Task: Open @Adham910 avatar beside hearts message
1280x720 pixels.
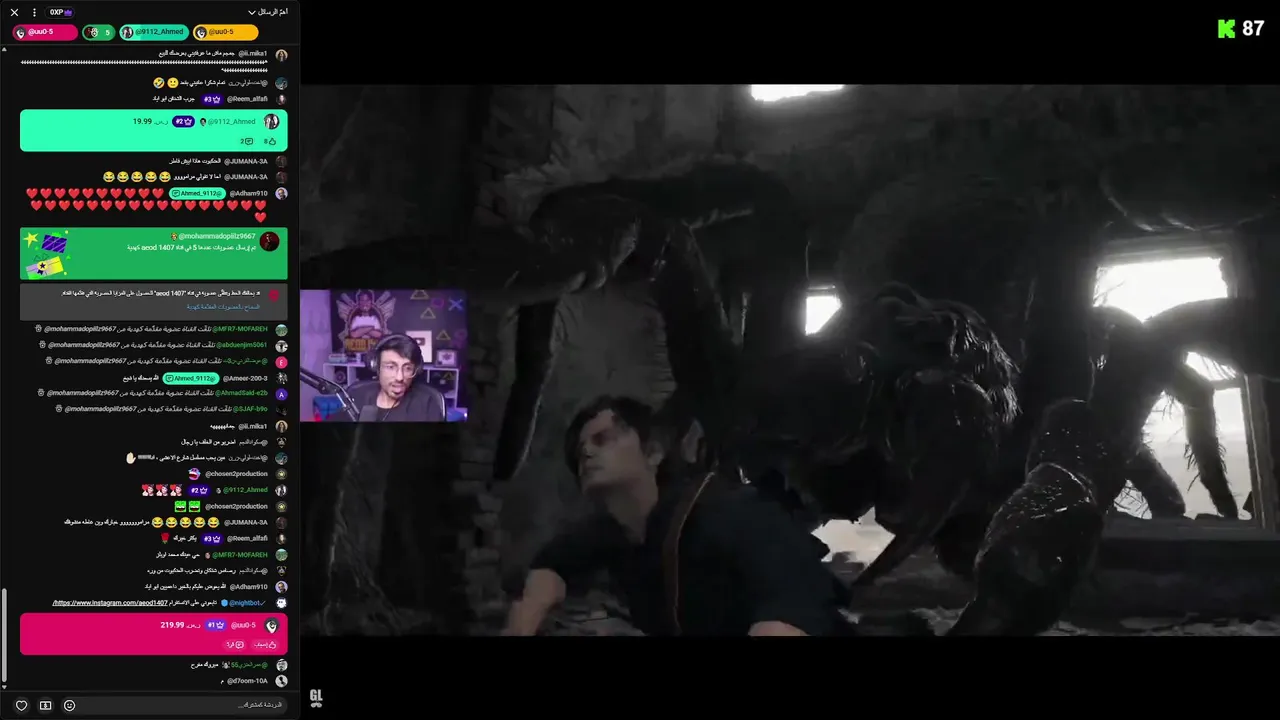Action: 281,193
